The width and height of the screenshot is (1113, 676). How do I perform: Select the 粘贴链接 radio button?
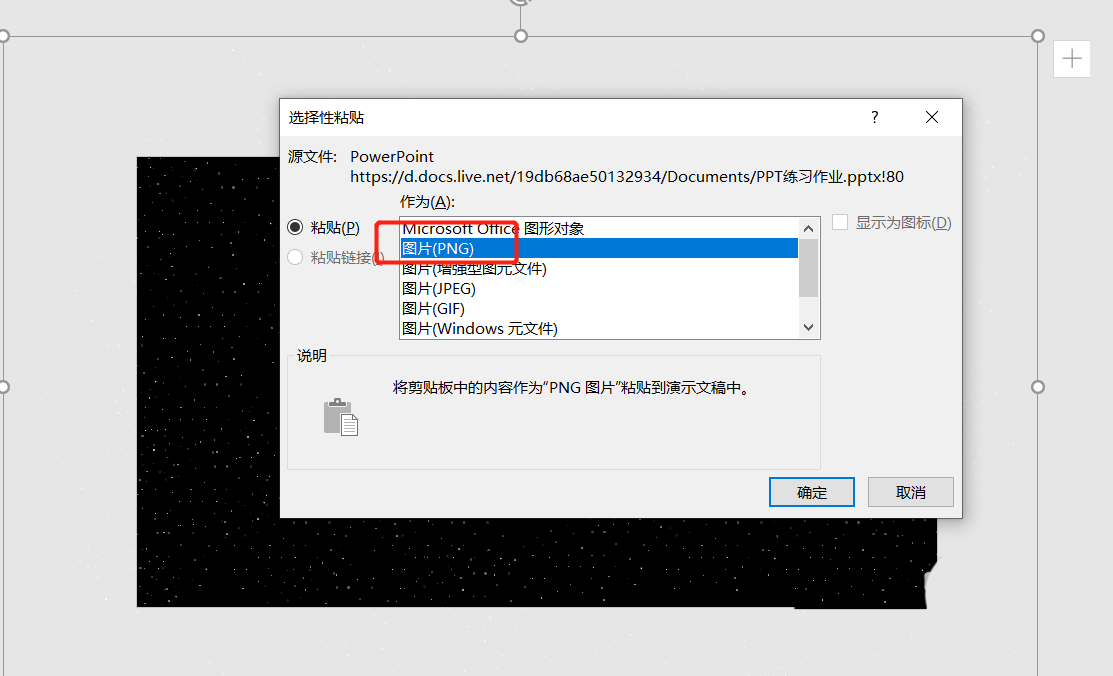click(295, 257)
